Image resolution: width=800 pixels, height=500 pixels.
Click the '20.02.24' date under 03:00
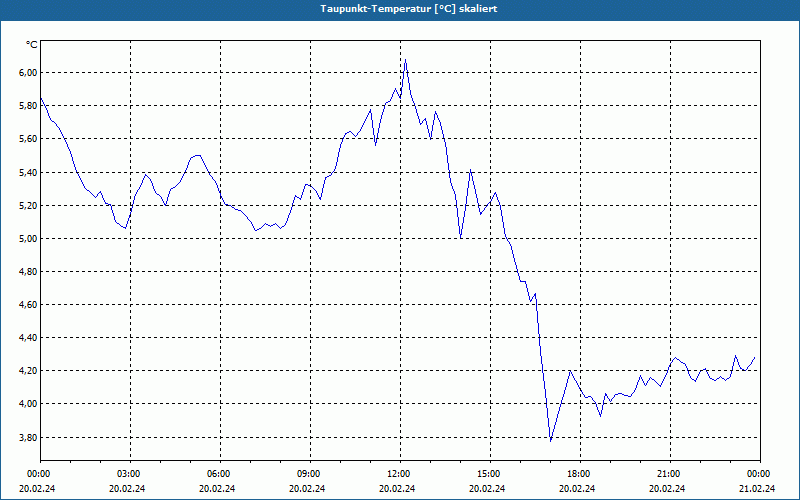point(128,488)
